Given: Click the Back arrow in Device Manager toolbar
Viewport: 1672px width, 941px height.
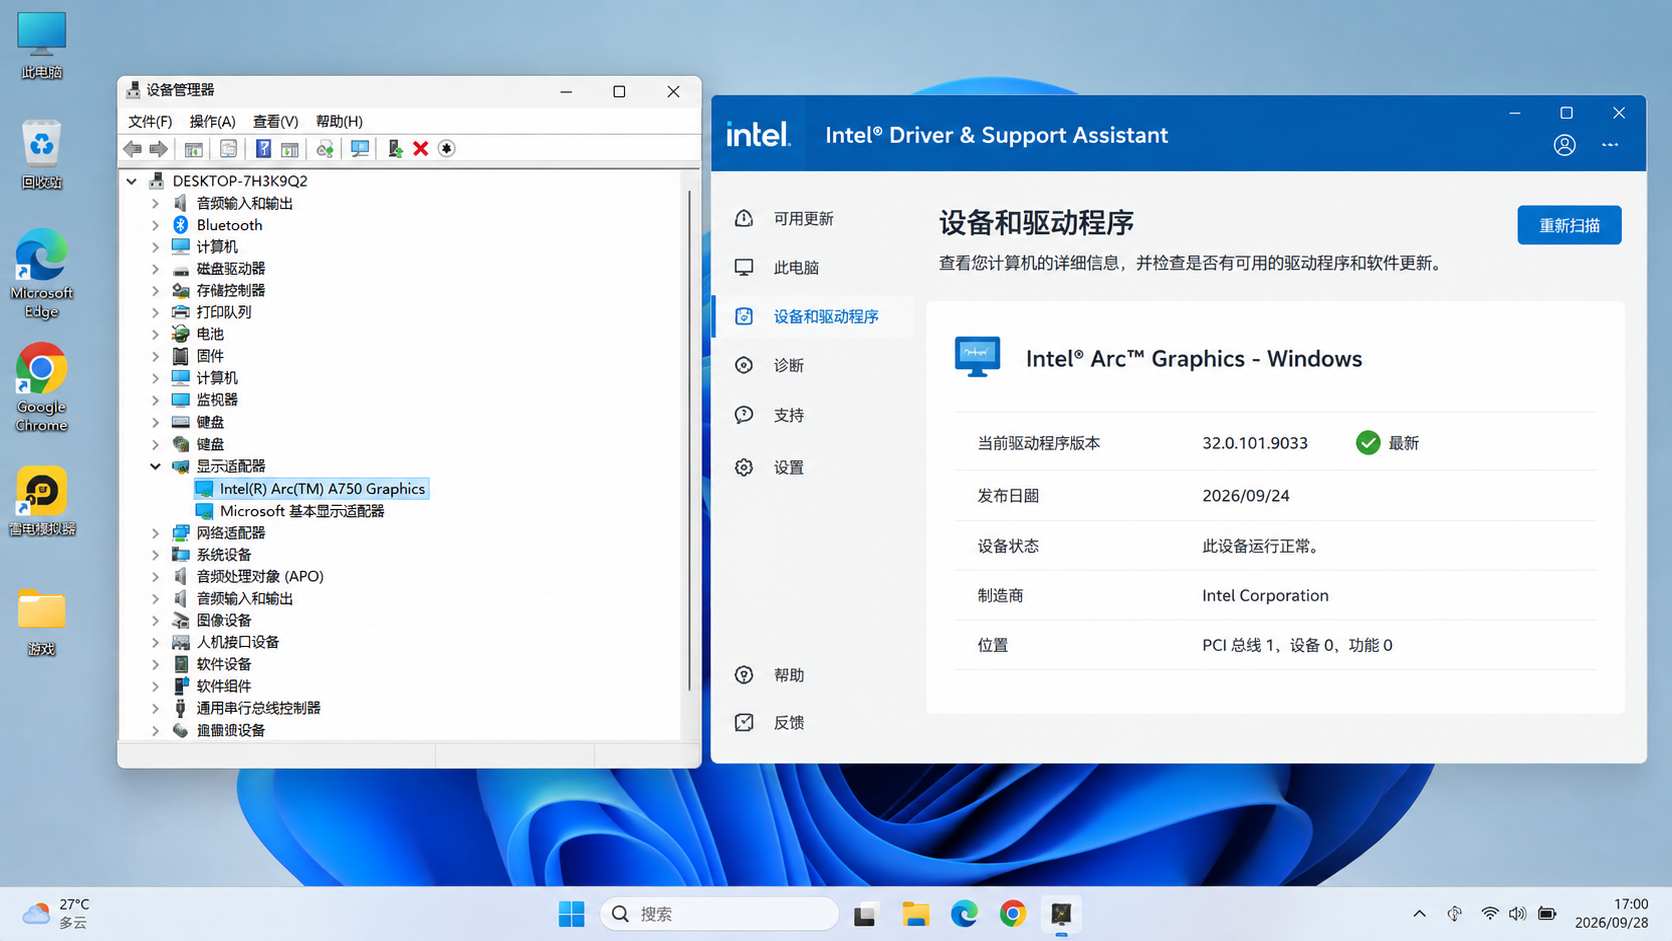Looking at the screenshot, I should 132,148.
